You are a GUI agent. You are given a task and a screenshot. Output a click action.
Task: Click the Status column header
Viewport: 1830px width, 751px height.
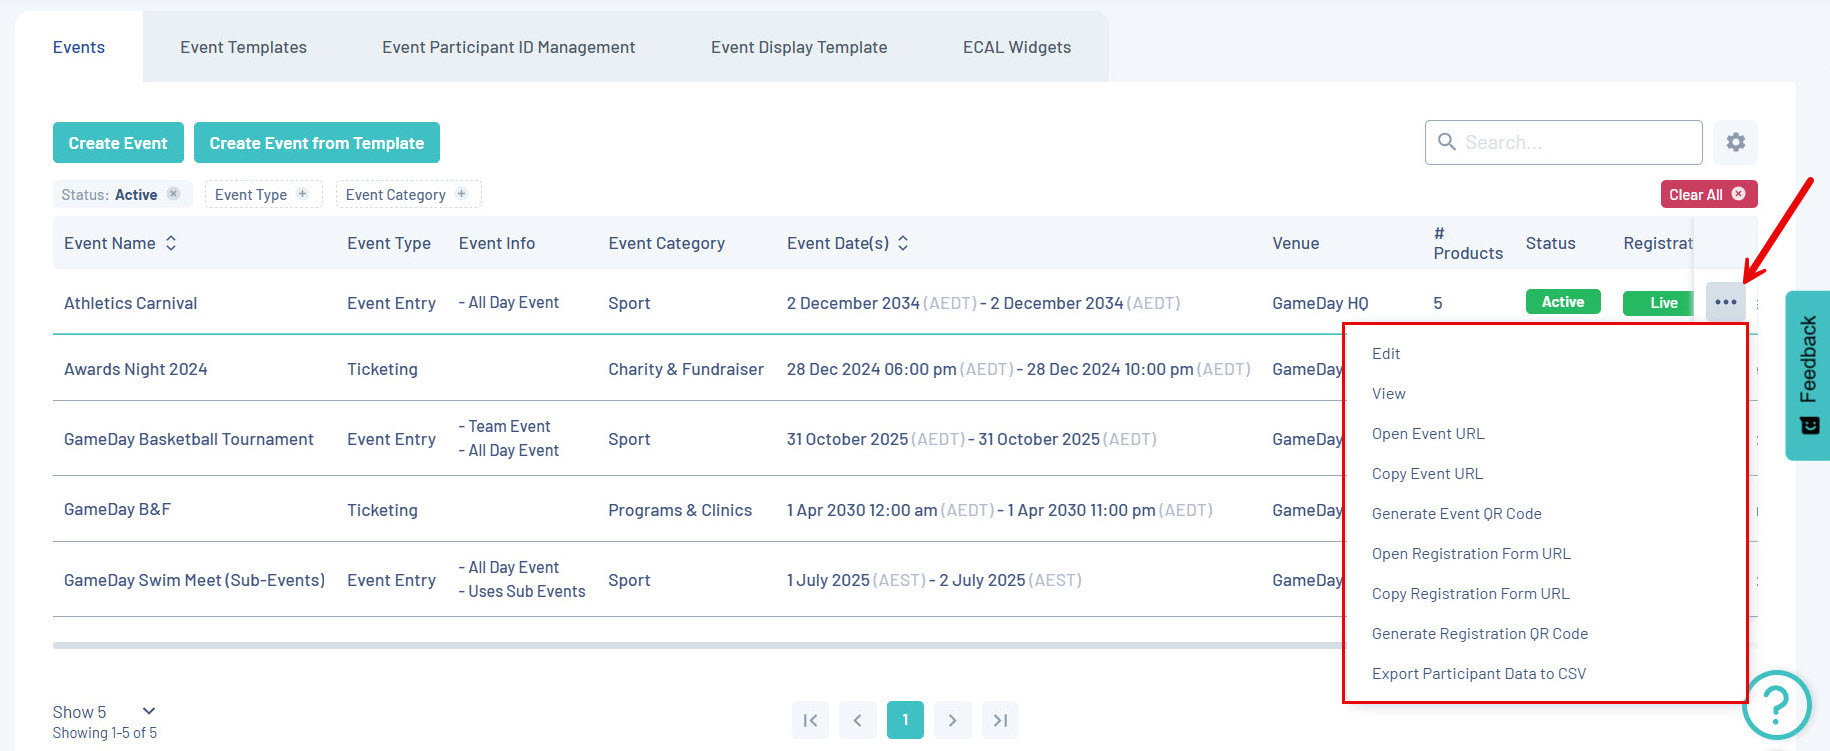point(1550,243)
